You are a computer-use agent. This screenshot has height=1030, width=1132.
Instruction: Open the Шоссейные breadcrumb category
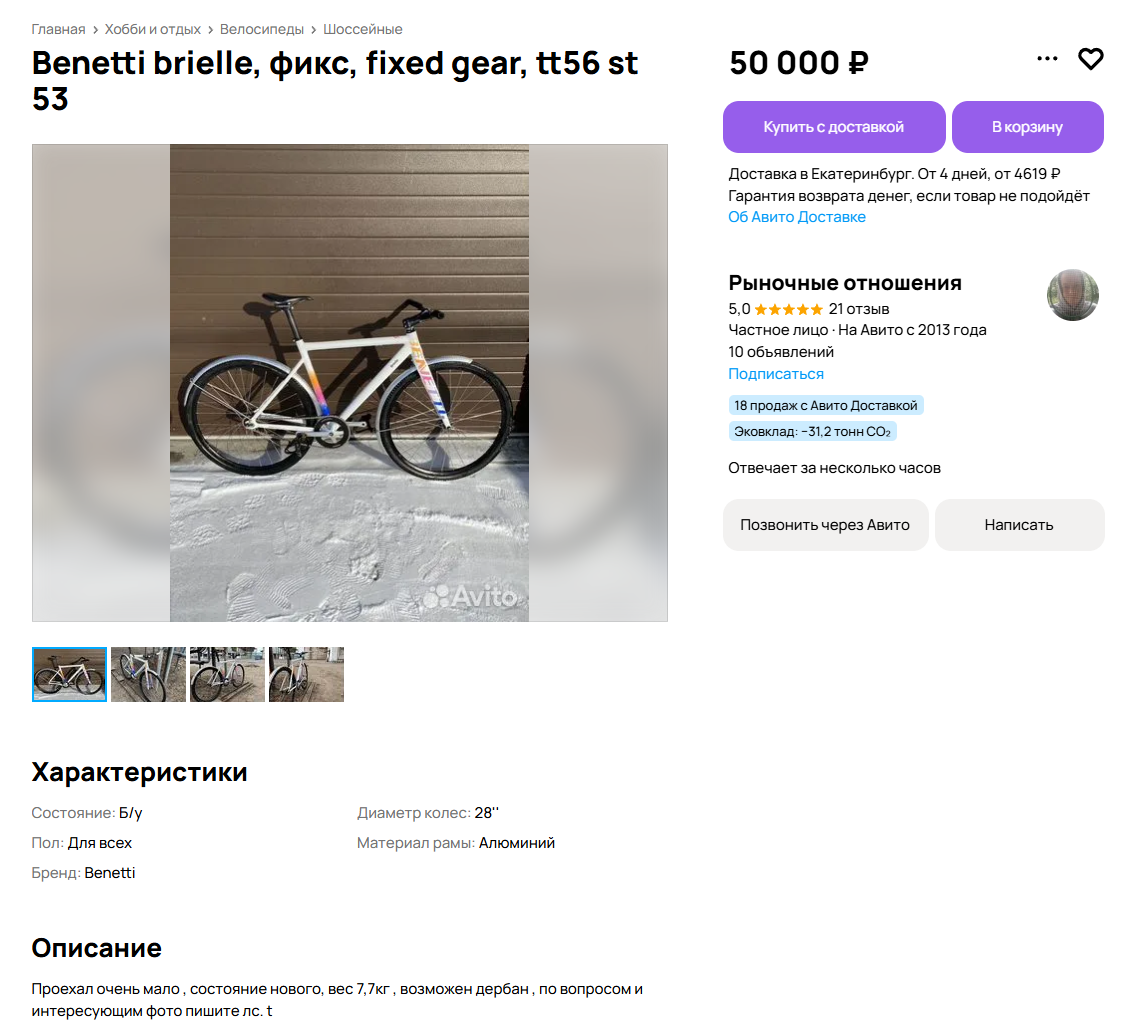click(x=362, y=30)
